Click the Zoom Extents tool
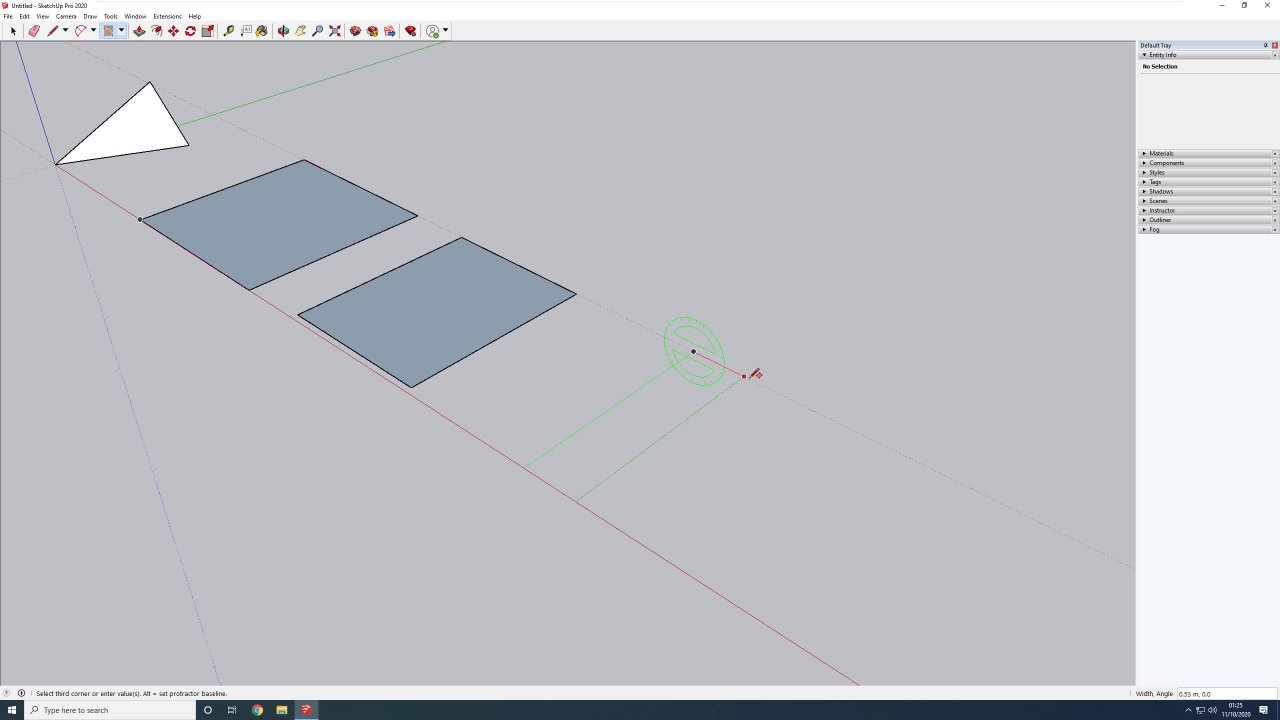1280x720 pixels. click(x=335, y=31)
